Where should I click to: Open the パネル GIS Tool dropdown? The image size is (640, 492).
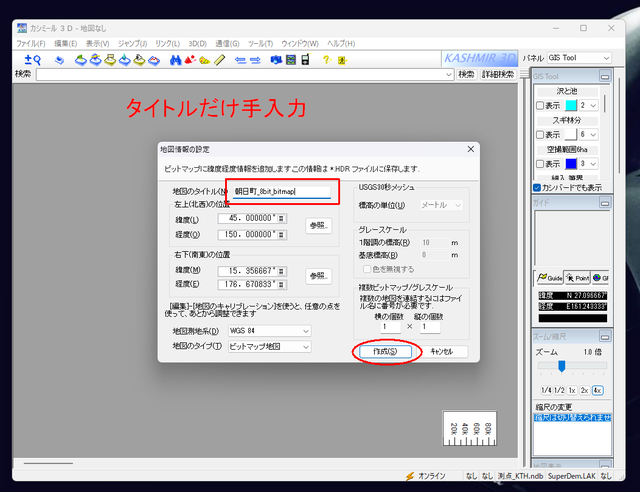pyautogui.click(x=579, y=58)
